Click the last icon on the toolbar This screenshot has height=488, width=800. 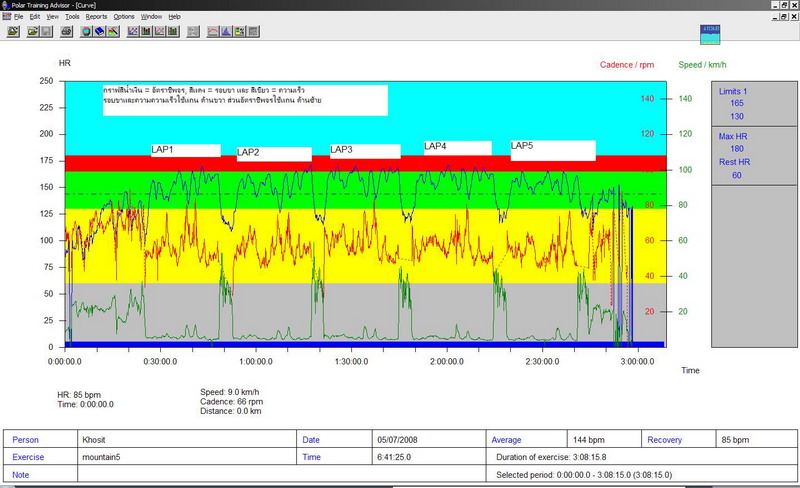255,31
